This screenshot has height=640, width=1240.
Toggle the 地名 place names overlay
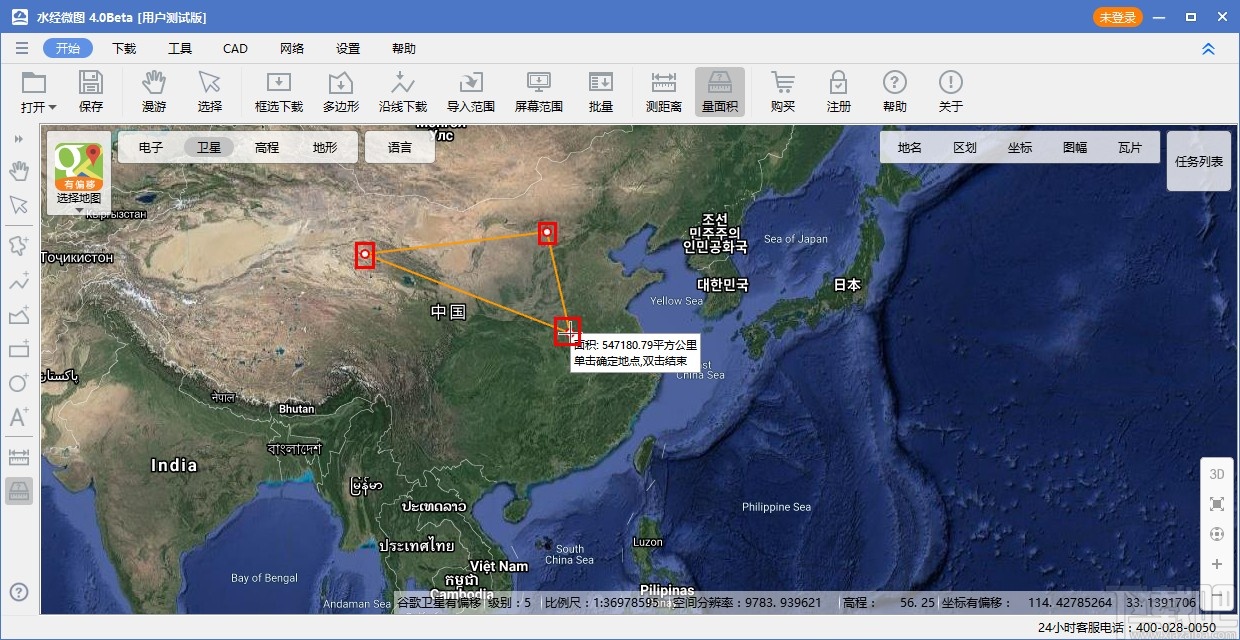(x=910, y=147)
